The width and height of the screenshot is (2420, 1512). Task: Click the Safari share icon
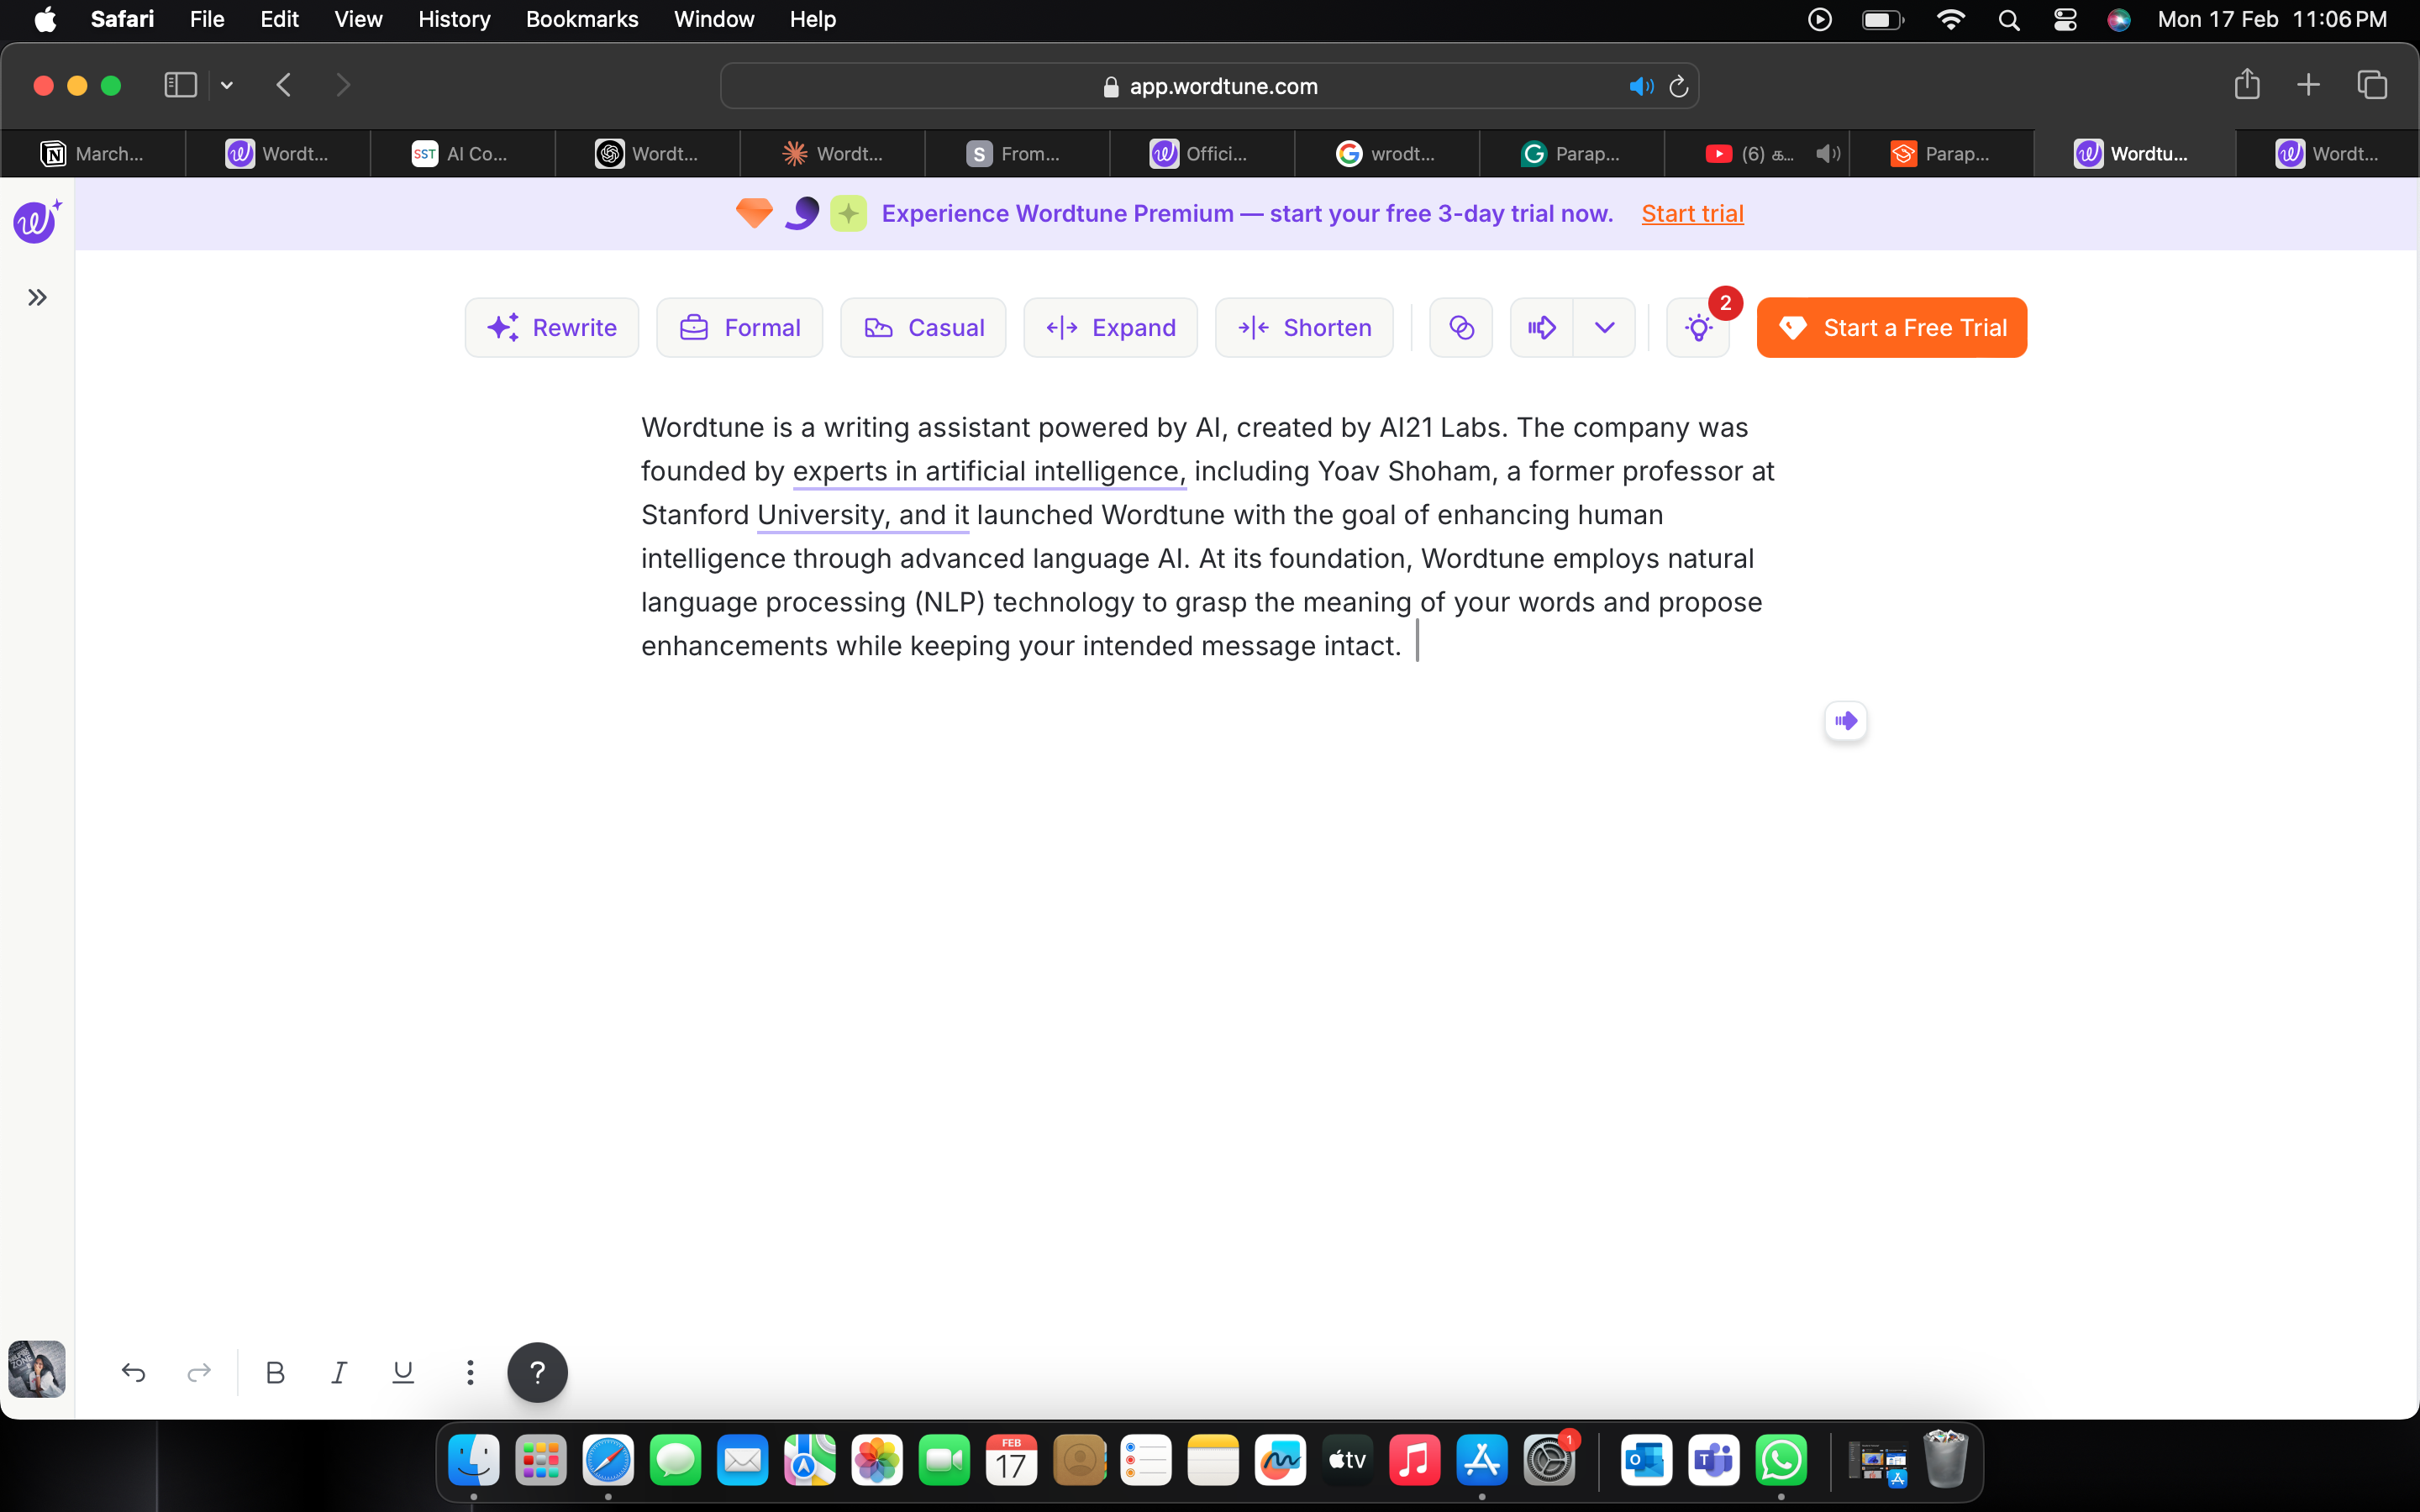click(x=2247, y=84)
